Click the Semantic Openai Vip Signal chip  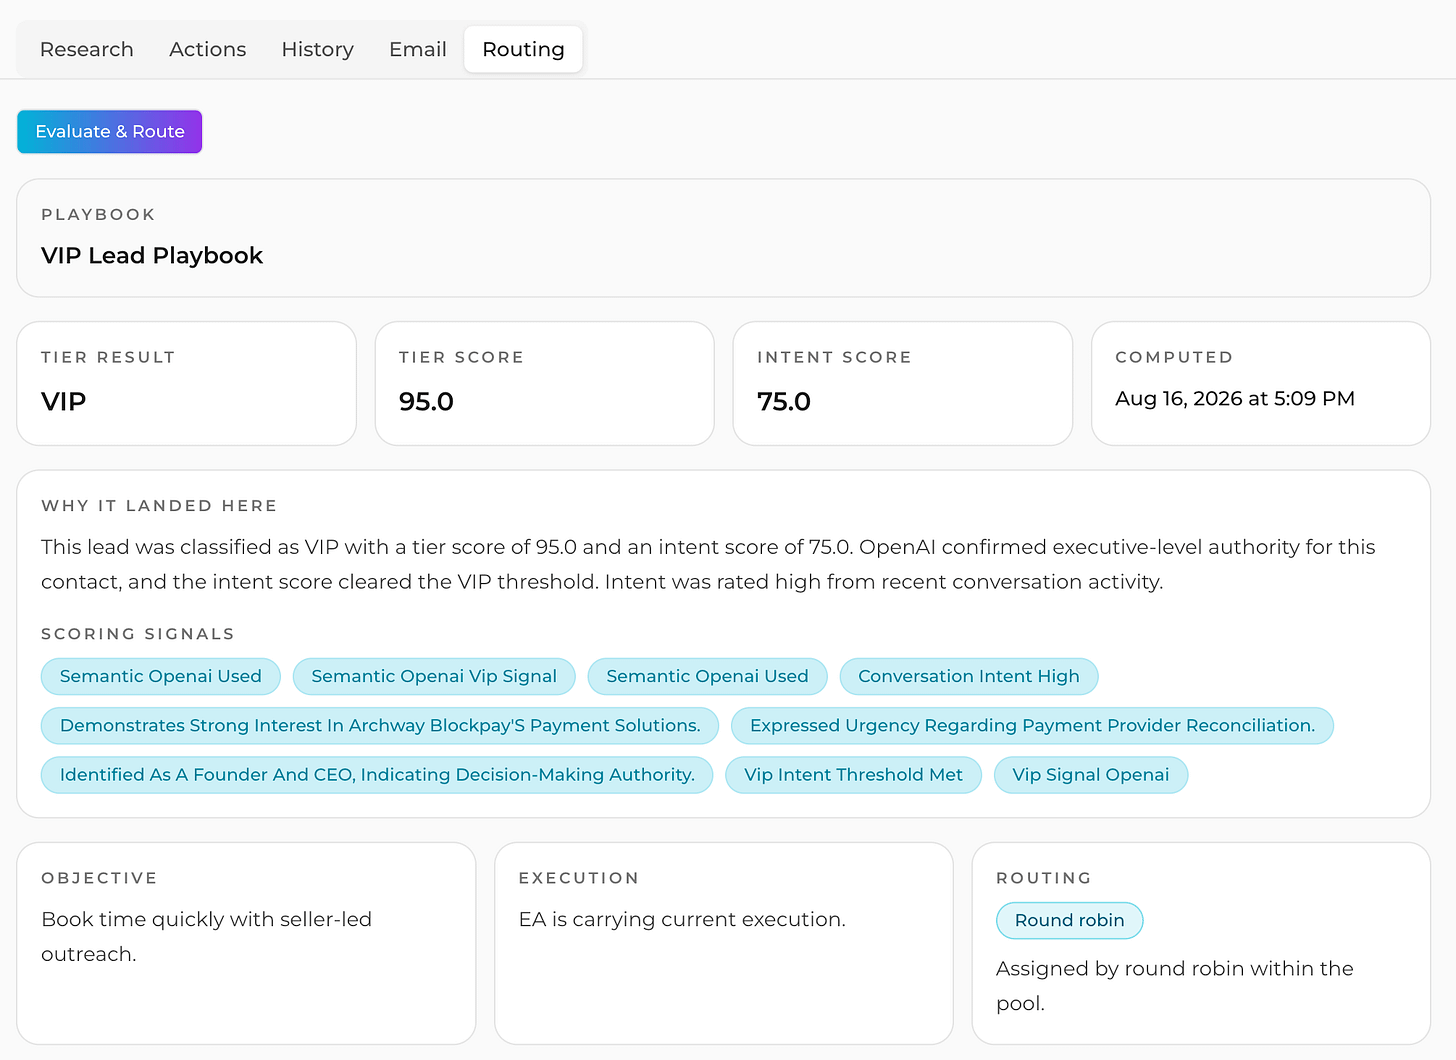click(434, 676)
